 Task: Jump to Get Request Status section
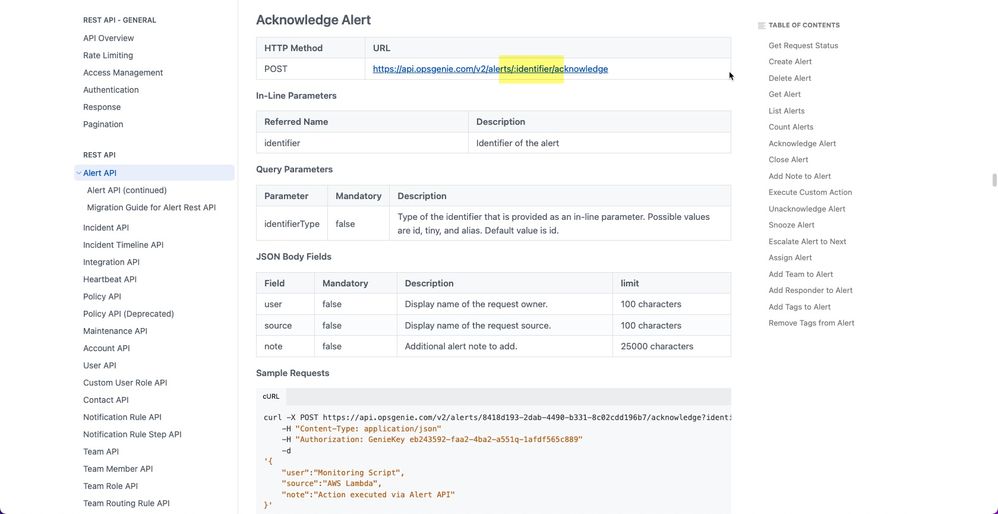tap(803, 46)
